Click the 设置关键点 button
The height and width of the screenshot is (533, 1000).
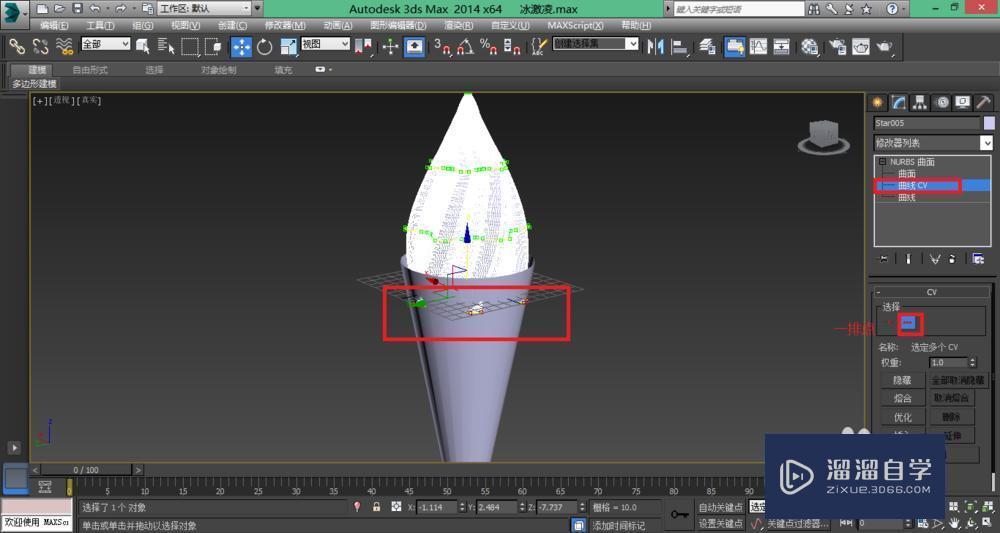tap(721, 523)
